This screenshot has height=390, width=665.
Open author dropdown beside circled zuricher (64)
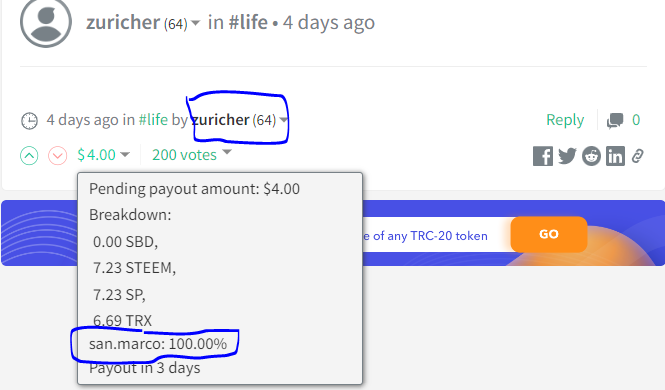click(x=284, y=120)
